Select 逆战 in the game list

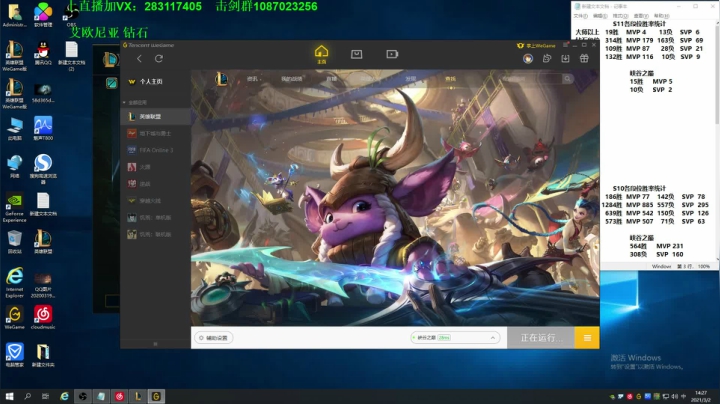(155, 184)
